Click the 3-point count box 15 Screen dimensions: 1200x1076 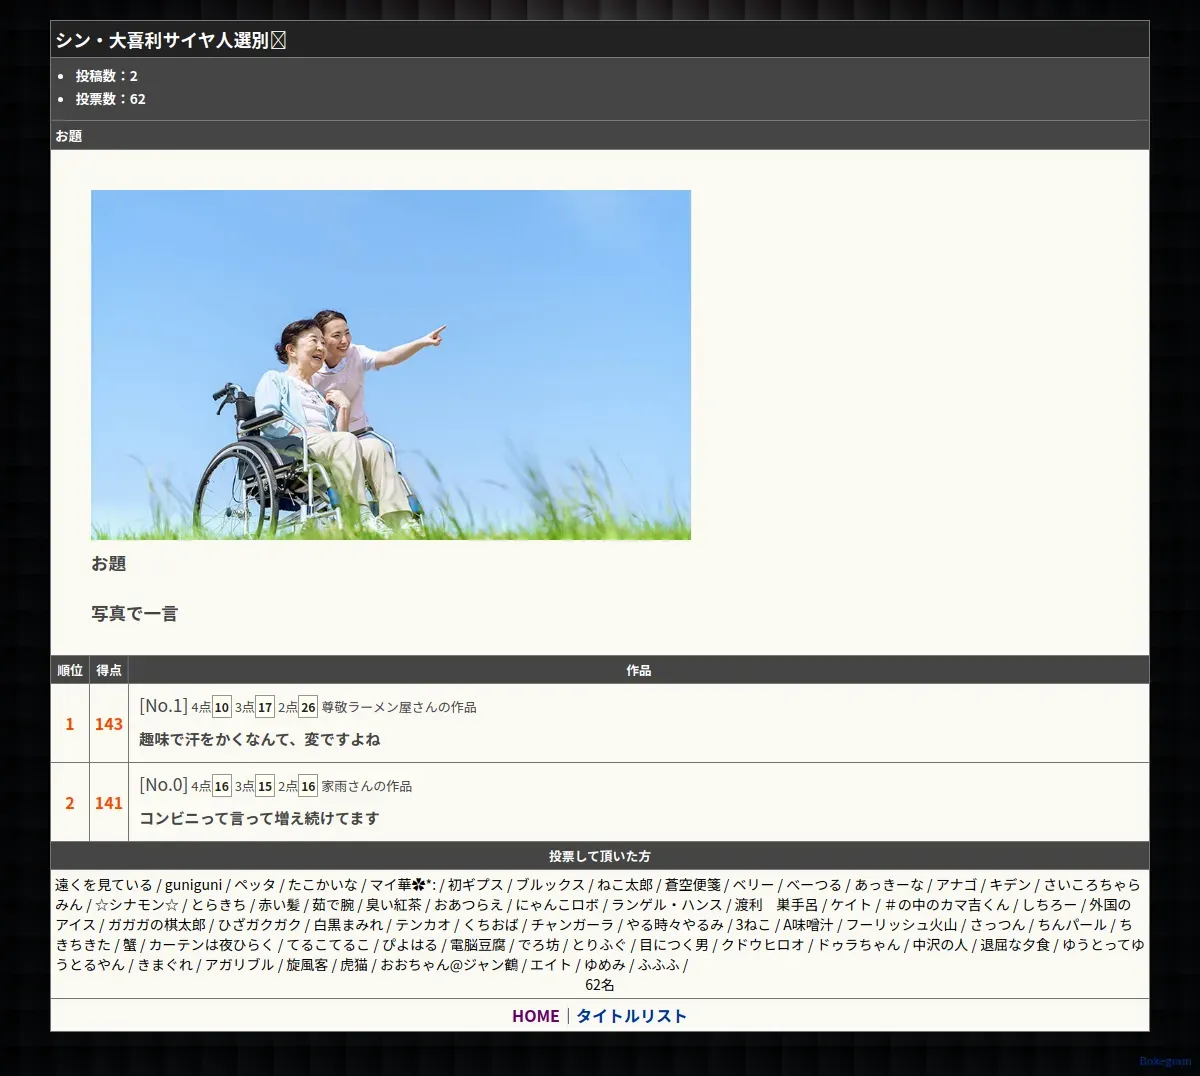pyautogui.click(x=265, y=786)
